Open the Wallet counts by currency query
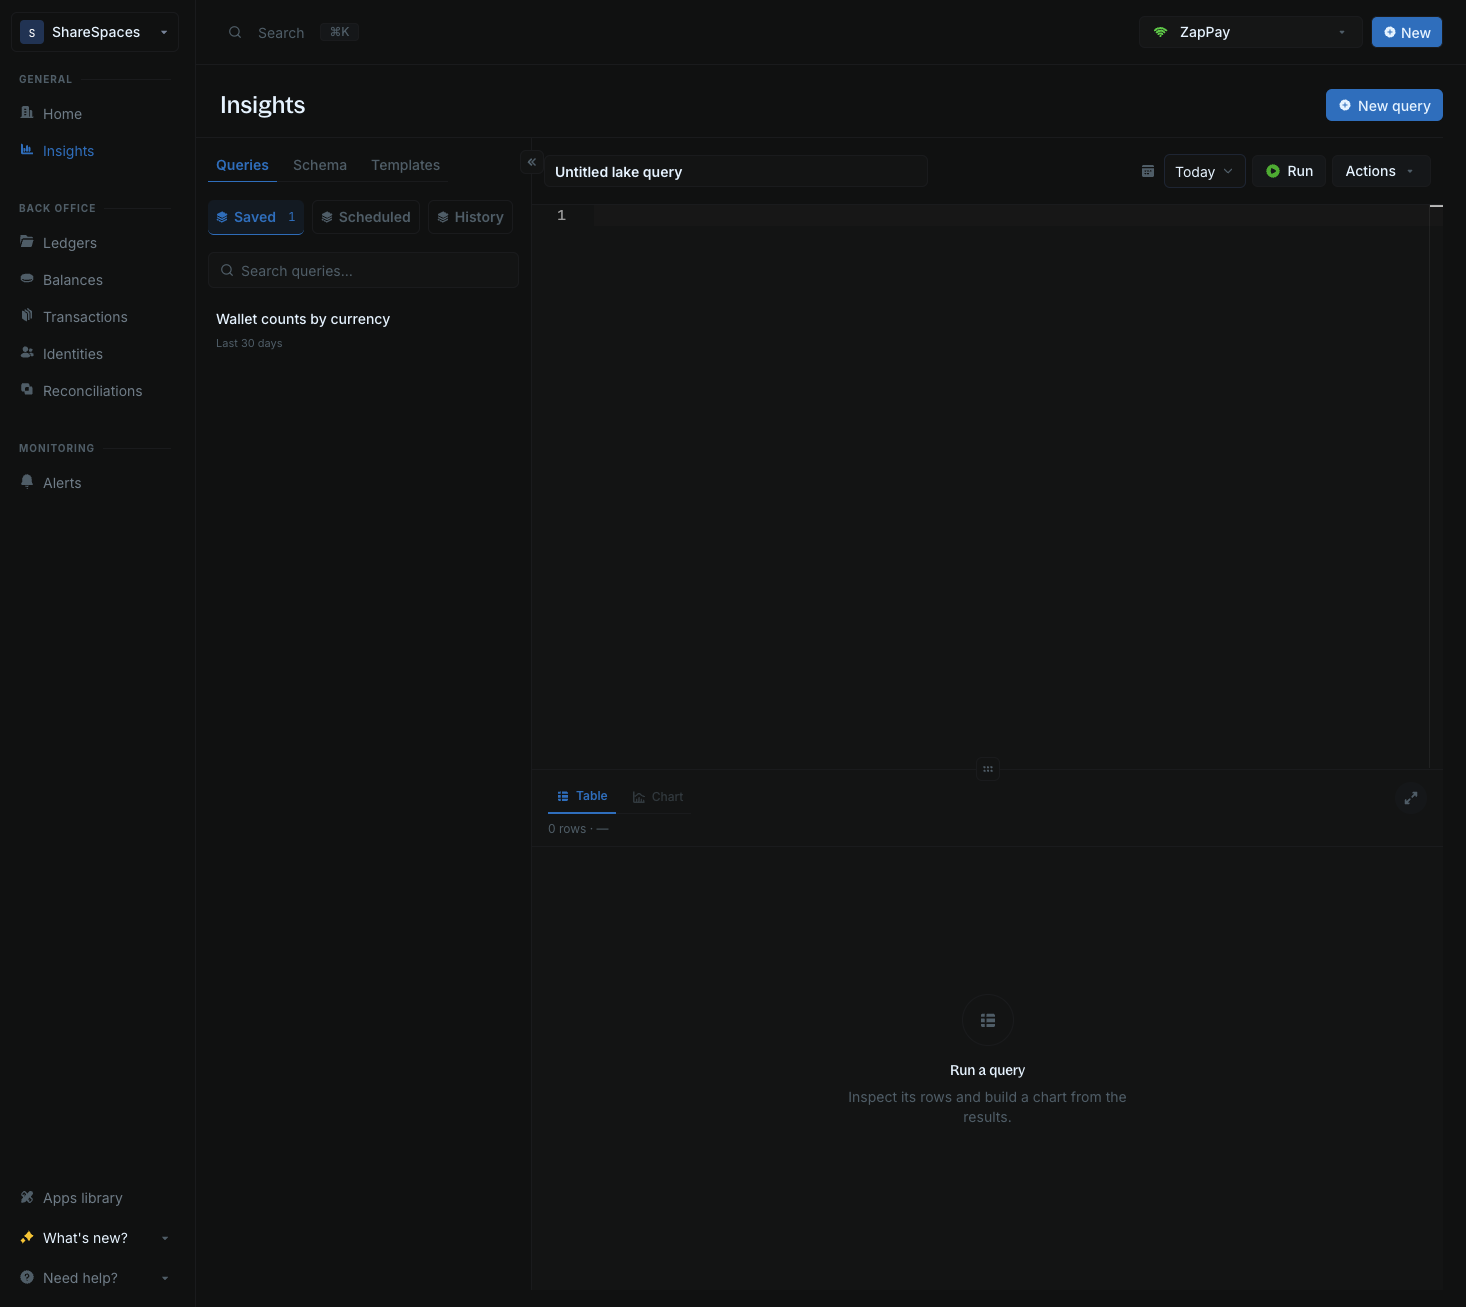 pos(363,329)
